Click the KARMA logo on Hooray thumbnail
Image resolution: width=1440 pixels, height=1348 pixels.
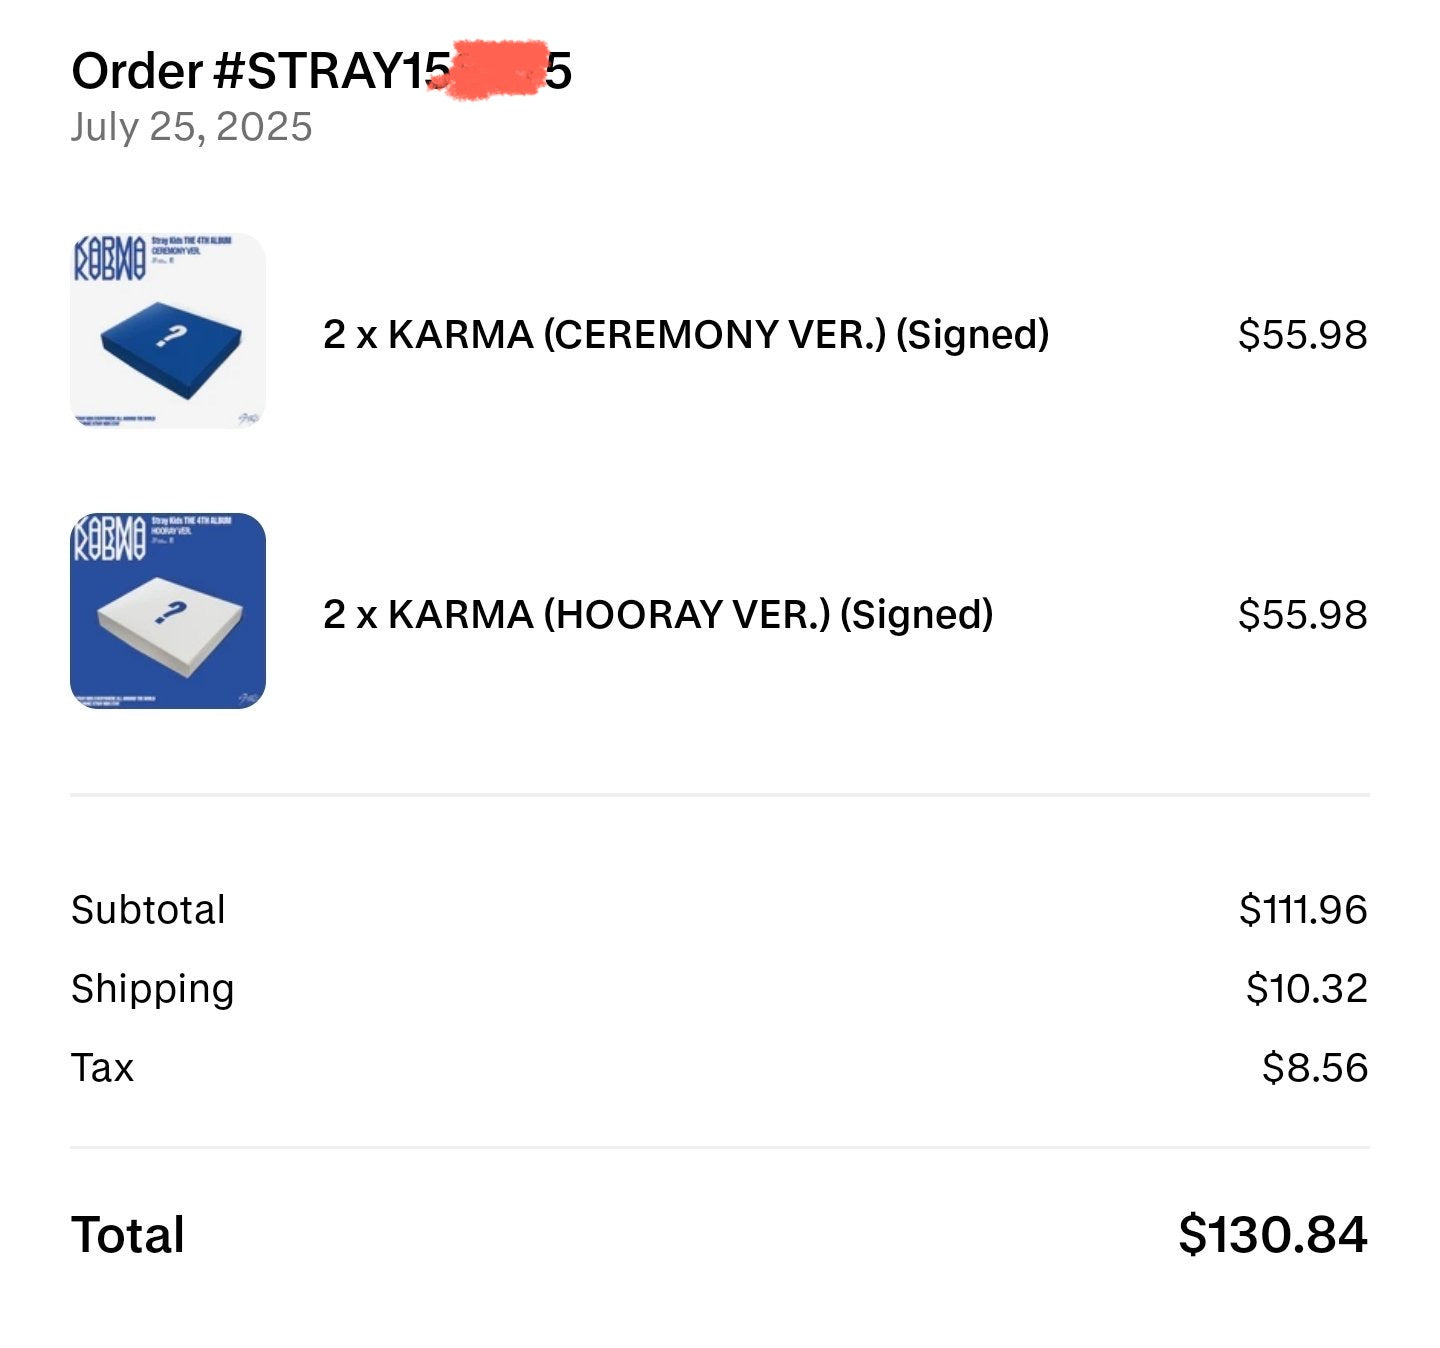[108, 539]
